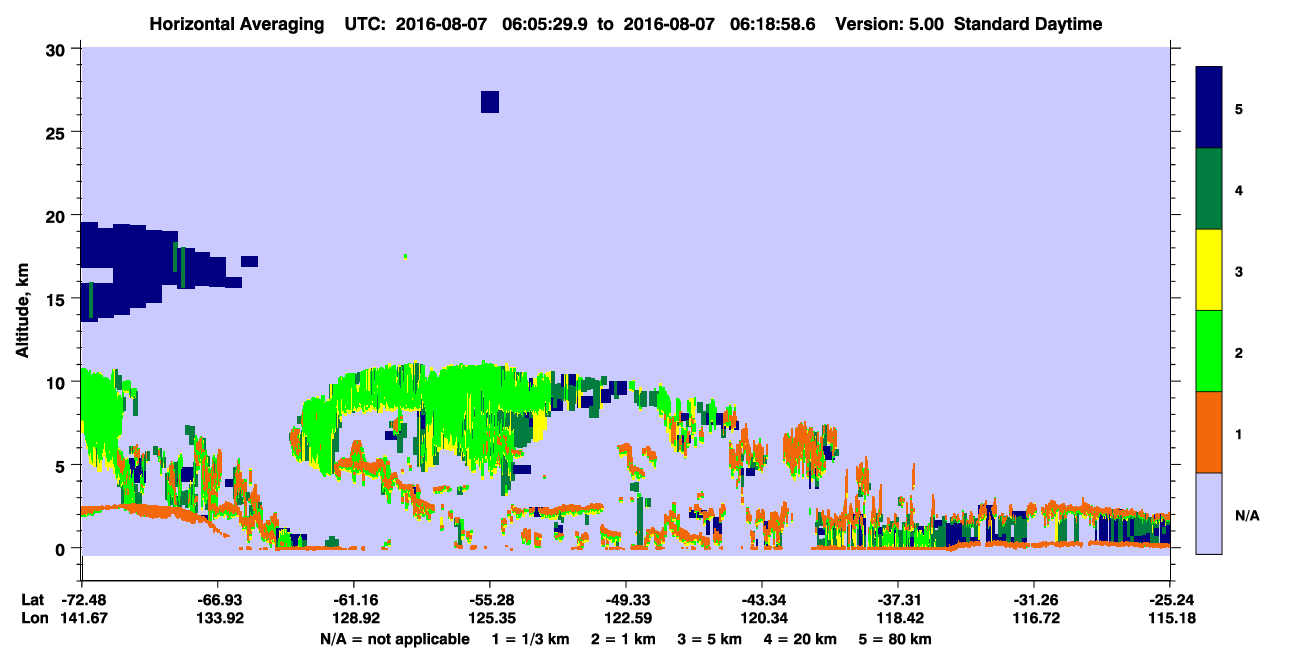Click the 'Lon' row label

click(x=33, y=618)
